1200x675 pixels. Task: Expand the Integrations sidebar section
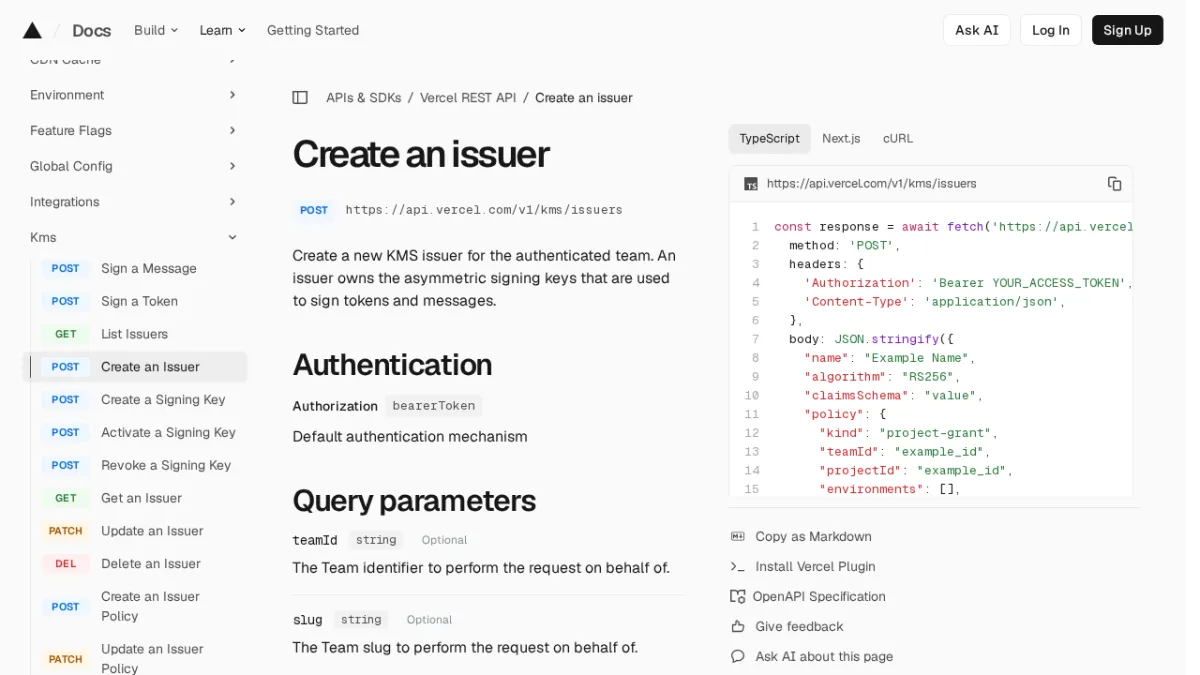click(134, 202)
